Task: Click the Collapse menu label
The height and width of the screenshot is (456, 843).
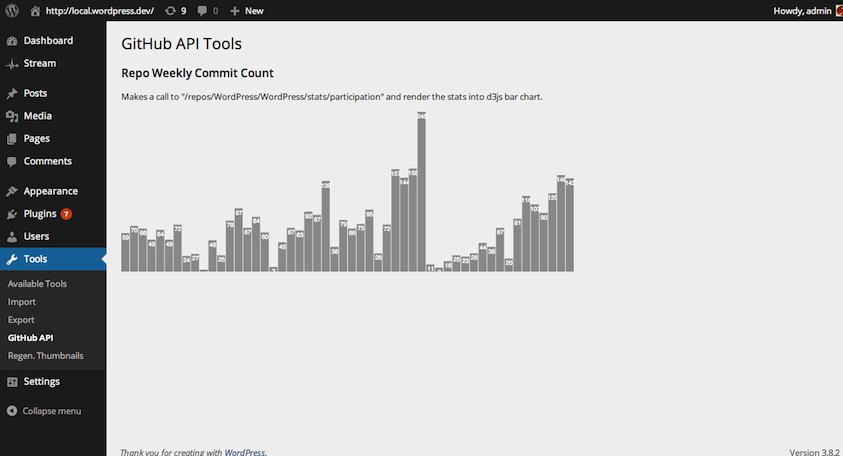Action: coord(52,411)
